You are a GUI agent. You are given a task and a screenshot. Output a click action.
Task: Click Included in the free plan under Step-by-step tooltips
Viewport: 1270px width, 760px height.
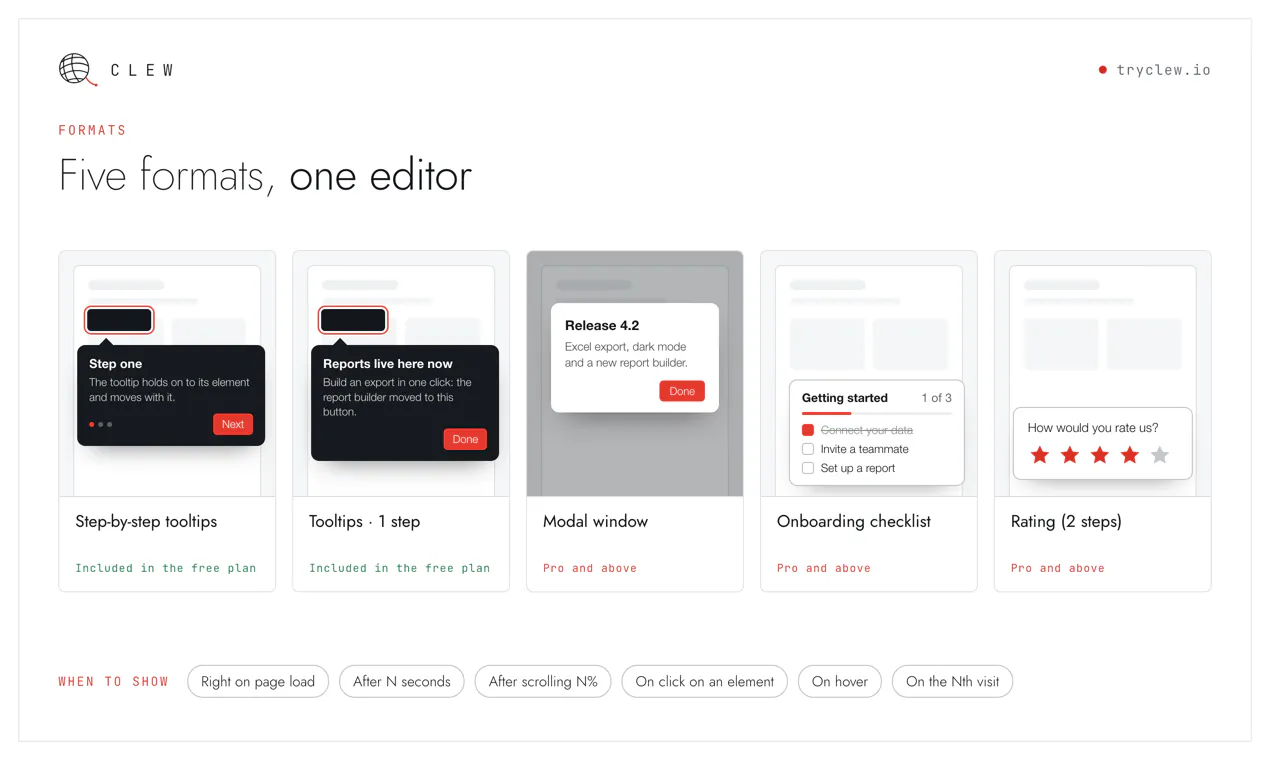tap(166, 568)
